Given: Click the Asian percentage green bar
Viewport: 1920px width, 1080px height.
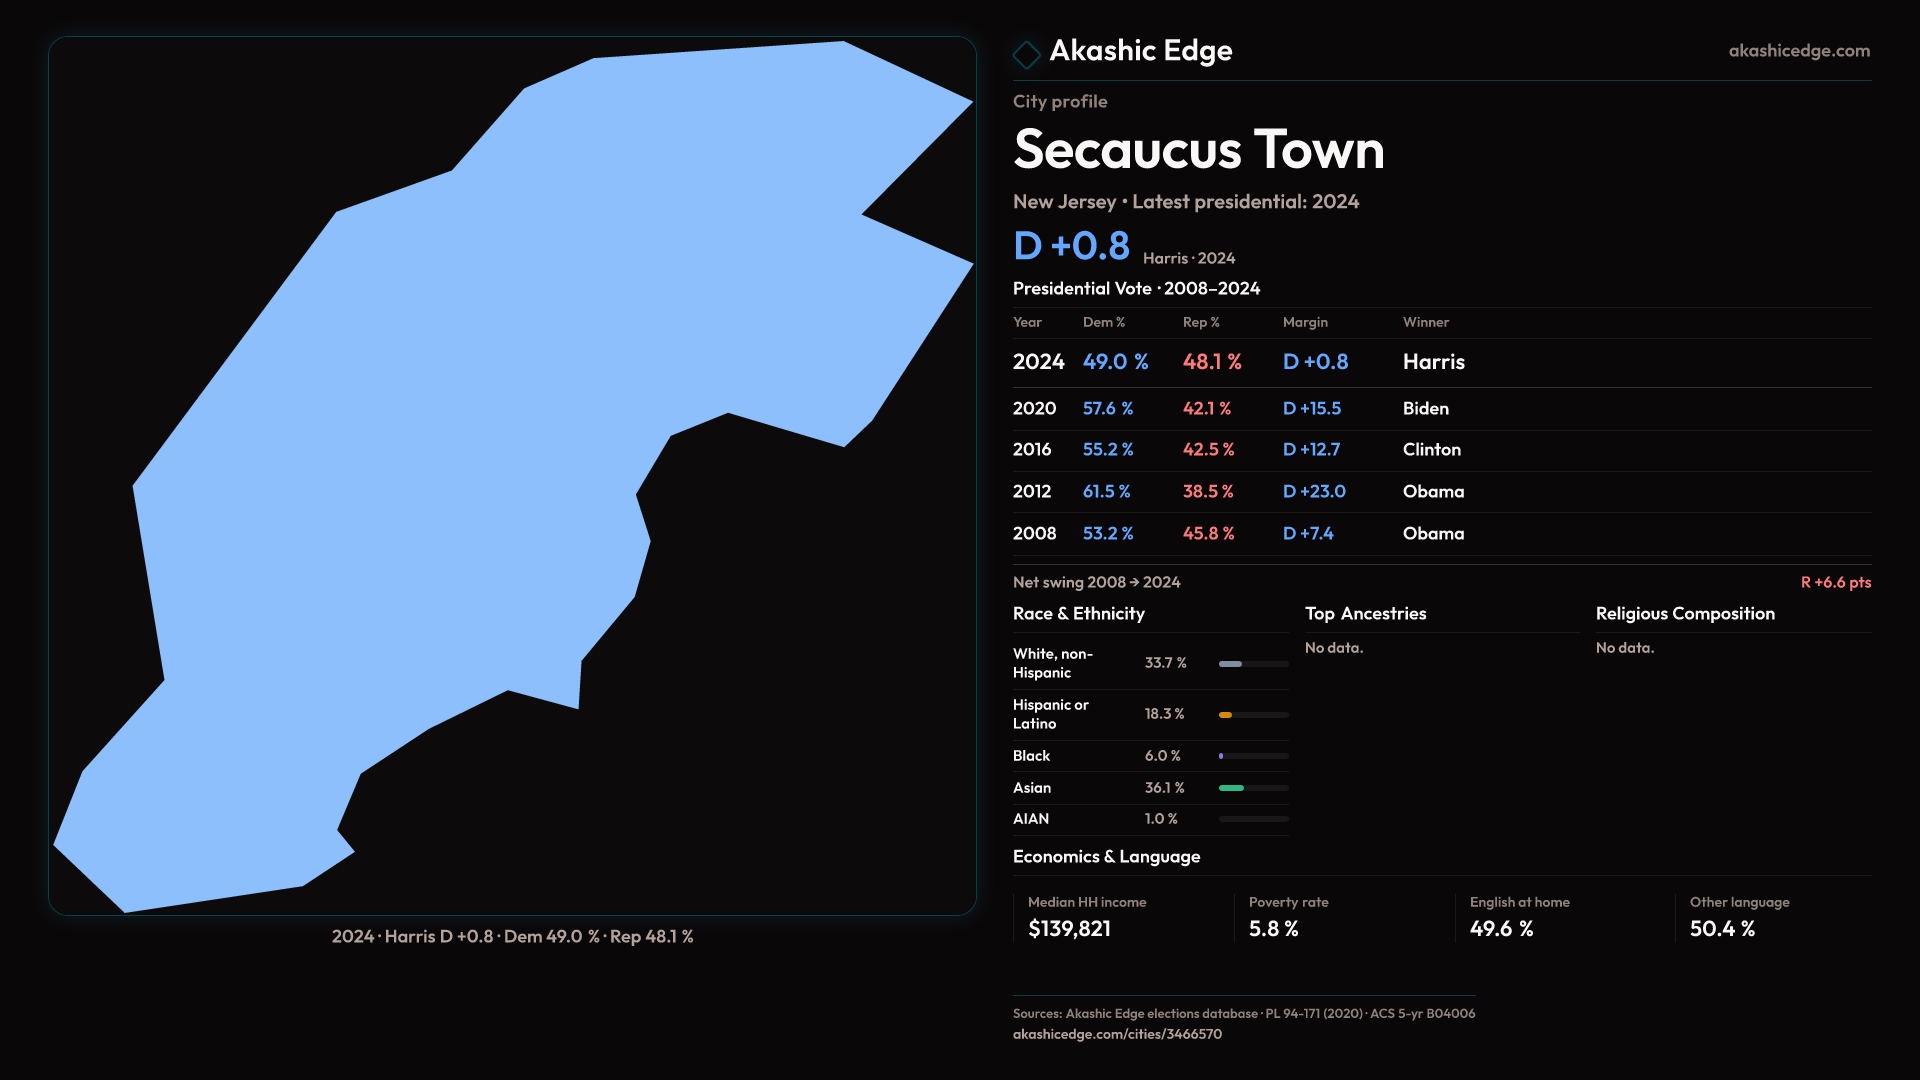Looking at the screenshot, I should click(x=1231, y=788).
